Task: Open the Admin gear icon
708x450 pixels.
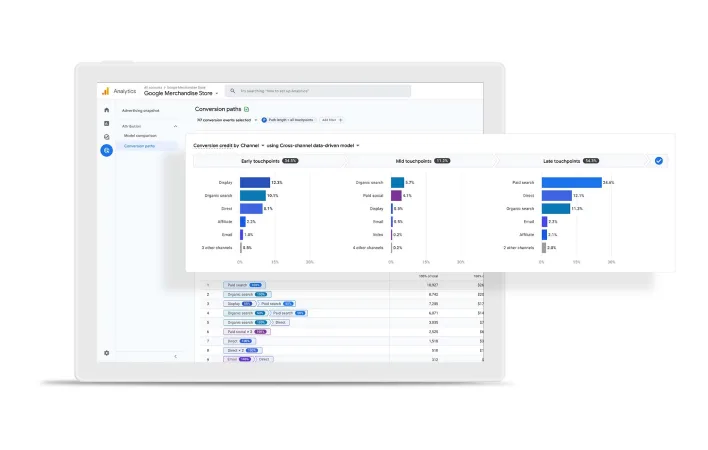Action: pos(107,353)
